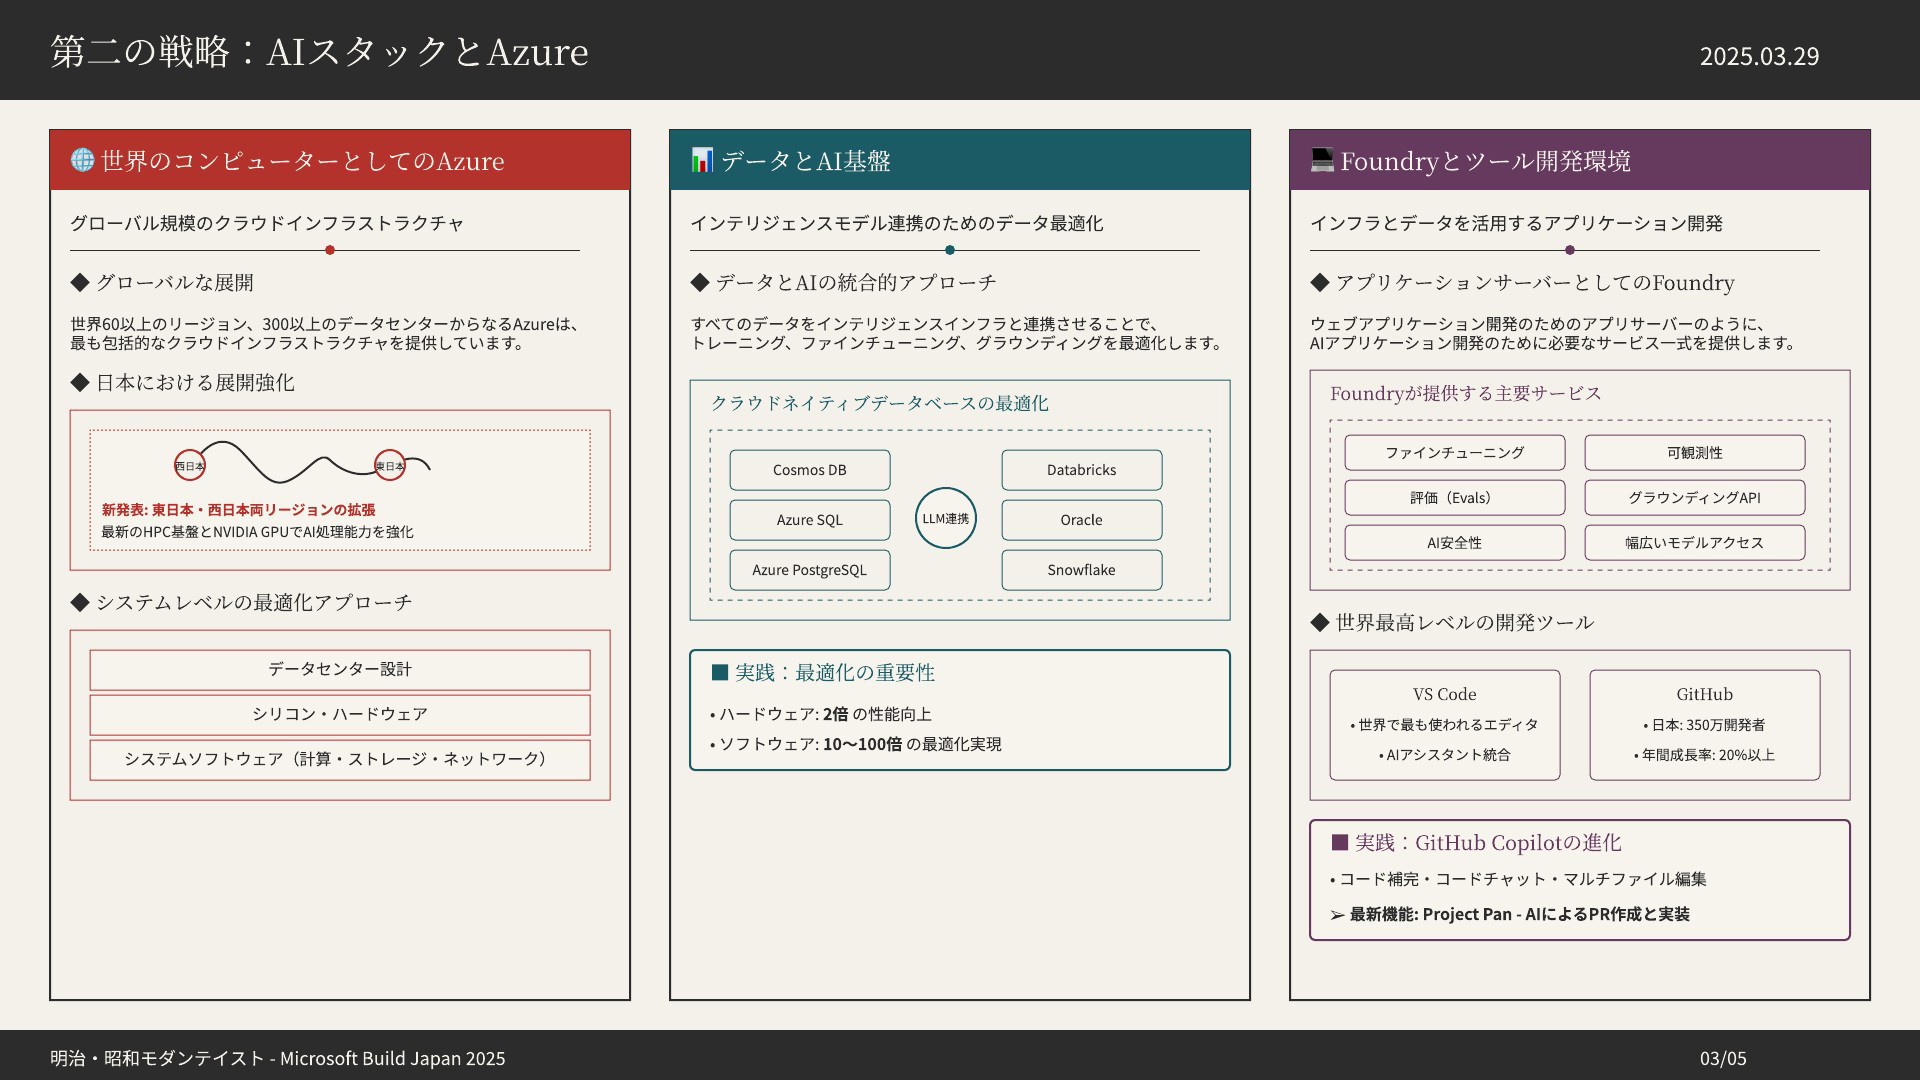The height and width of the screenshot is (1080, 1920).
Task: Click the bullet 年間成長率: 20%以上
Action: 1704,755
